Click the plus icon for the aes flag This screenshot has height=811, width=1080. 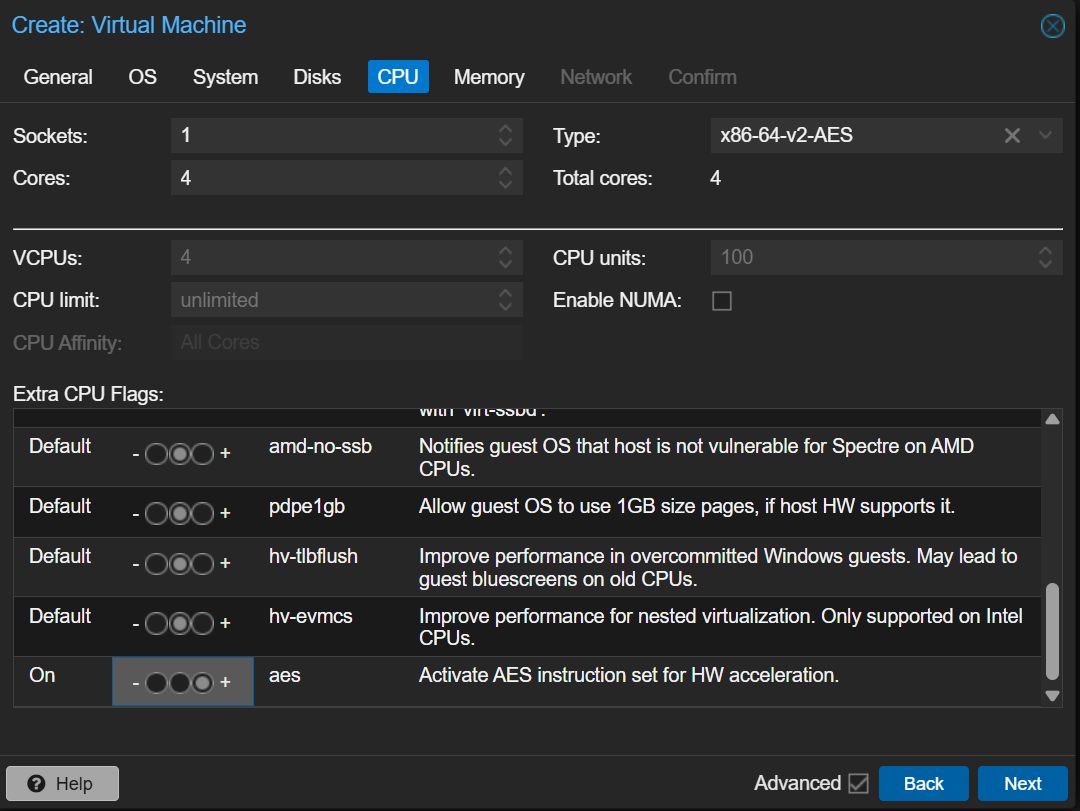(x=225, y=683)
